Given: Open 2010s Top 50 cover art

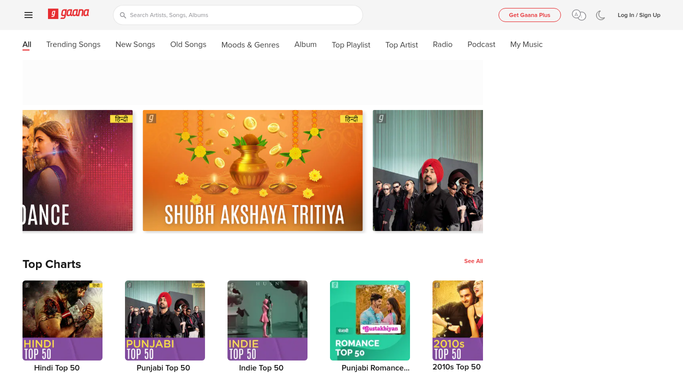Looking at the screenshot, I should [x=457, y=320].
